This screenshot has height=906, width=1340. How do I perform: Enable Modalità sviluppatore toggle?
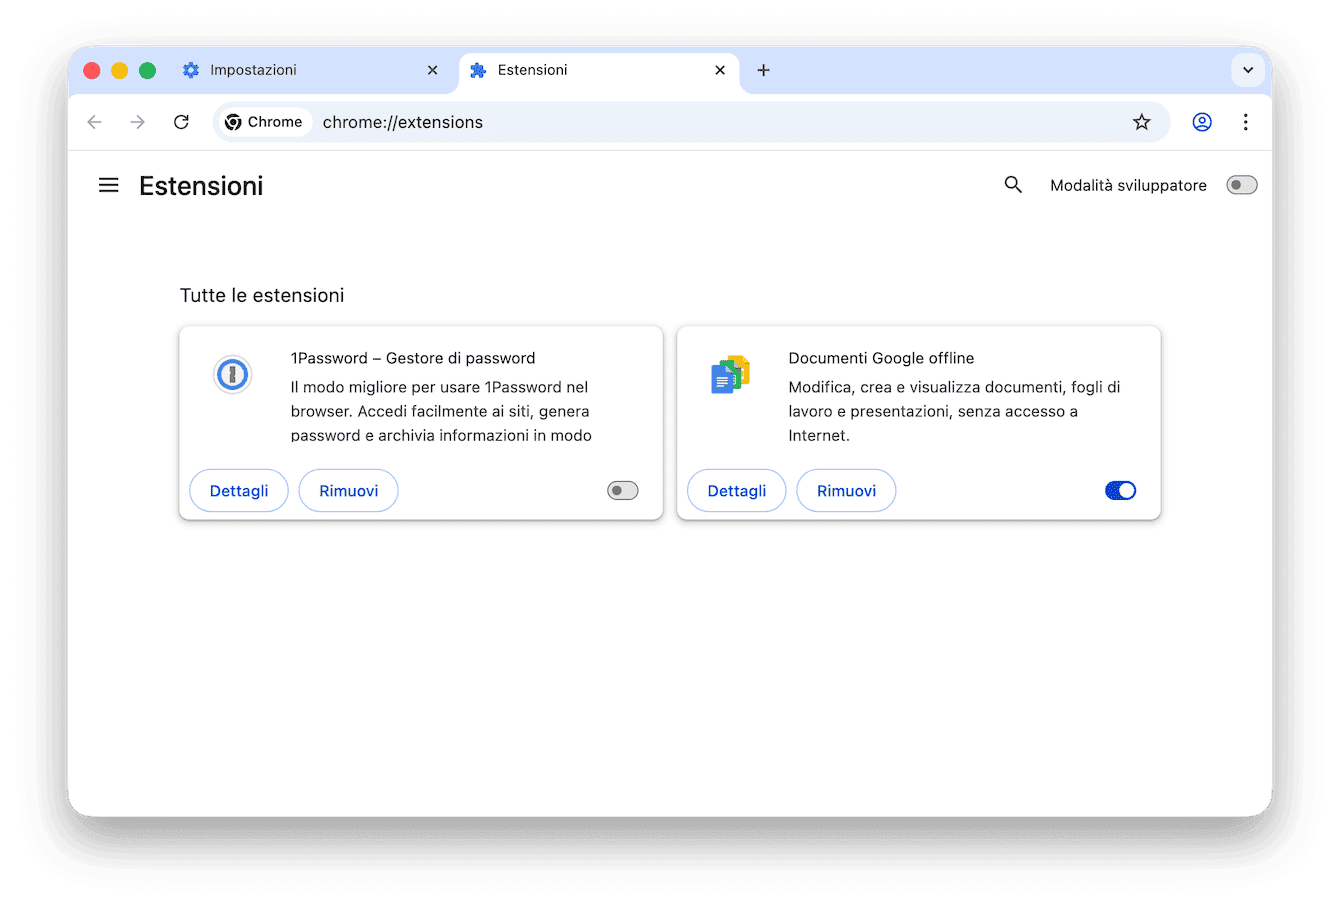click(x=1241, y=185)
